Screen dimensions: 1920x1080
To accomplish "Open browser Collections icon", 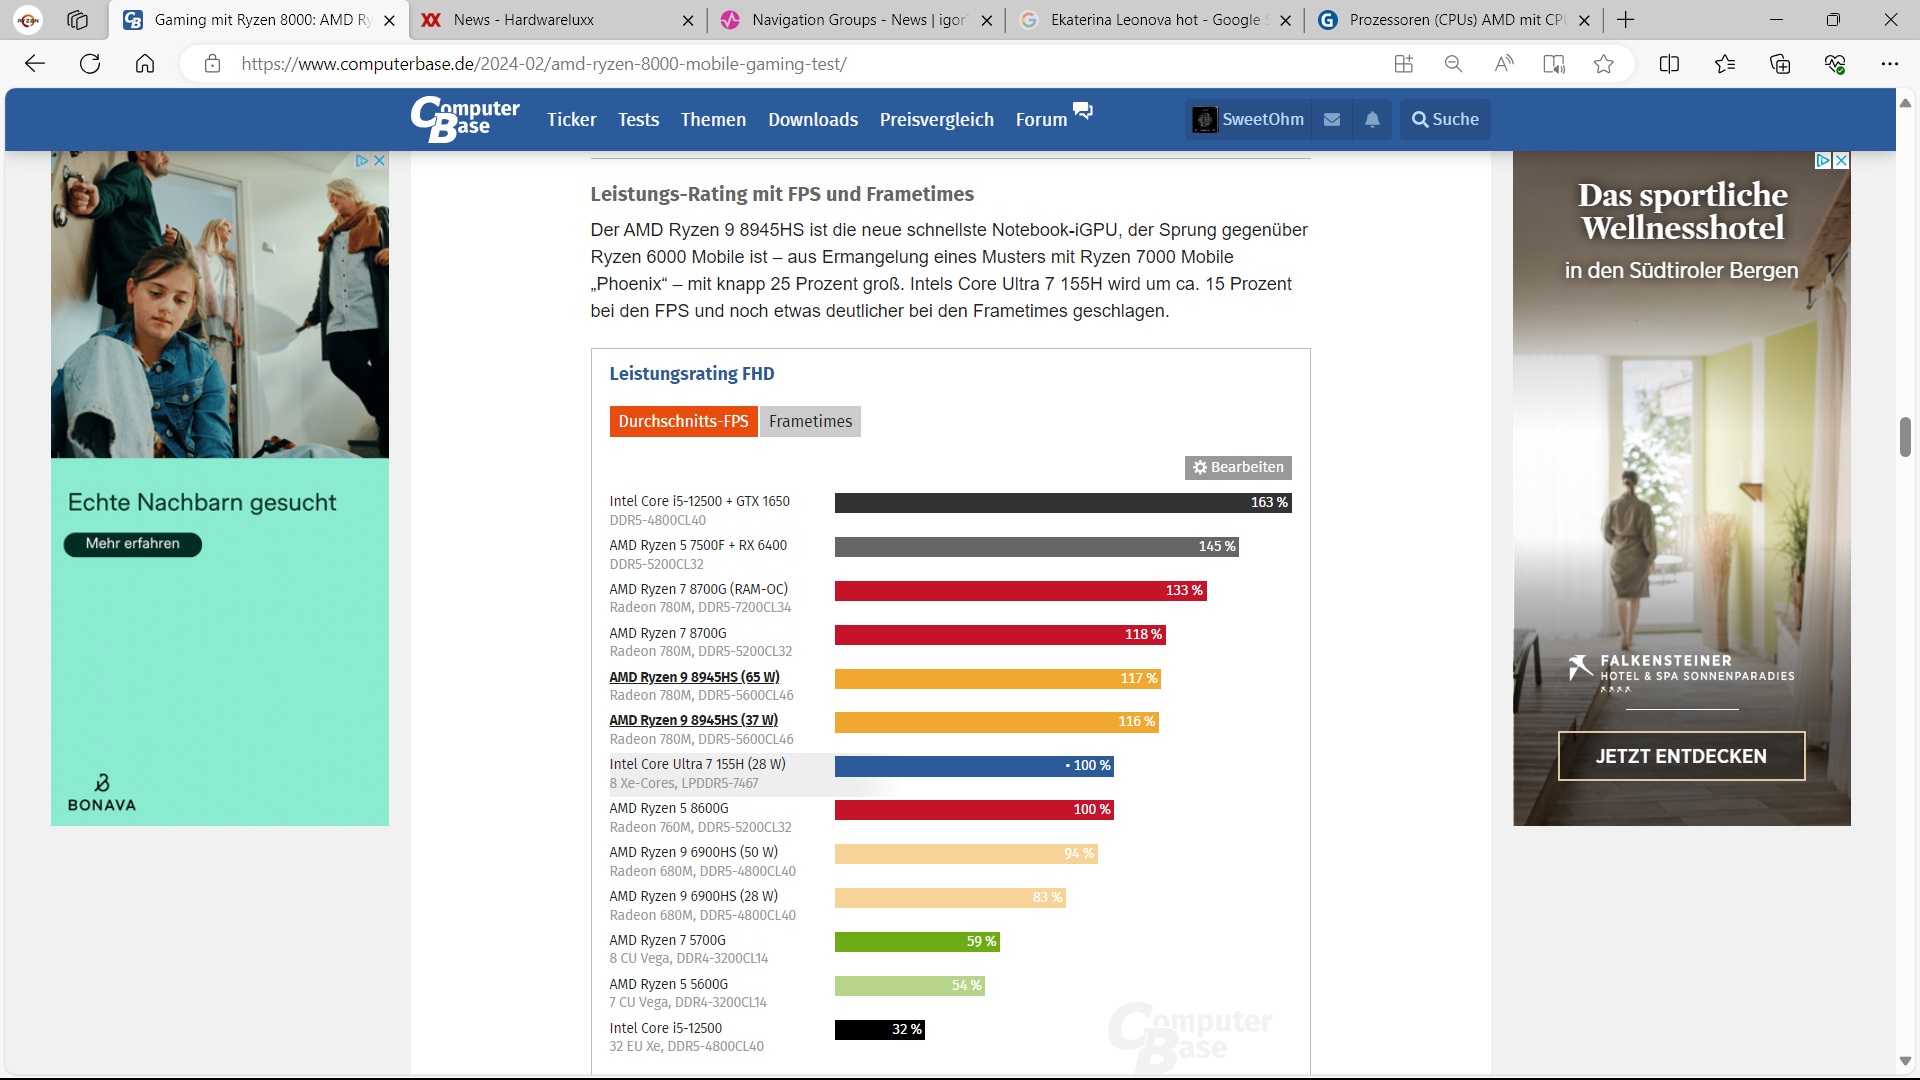I will tap(1780, 64).
